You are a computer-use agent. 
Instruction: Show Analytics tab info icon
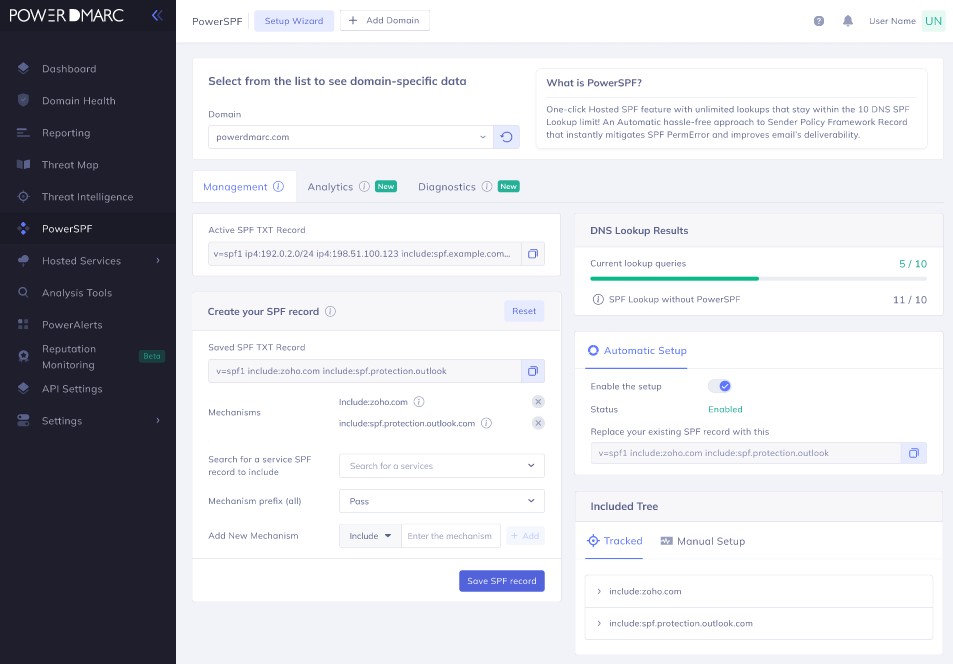364,187
